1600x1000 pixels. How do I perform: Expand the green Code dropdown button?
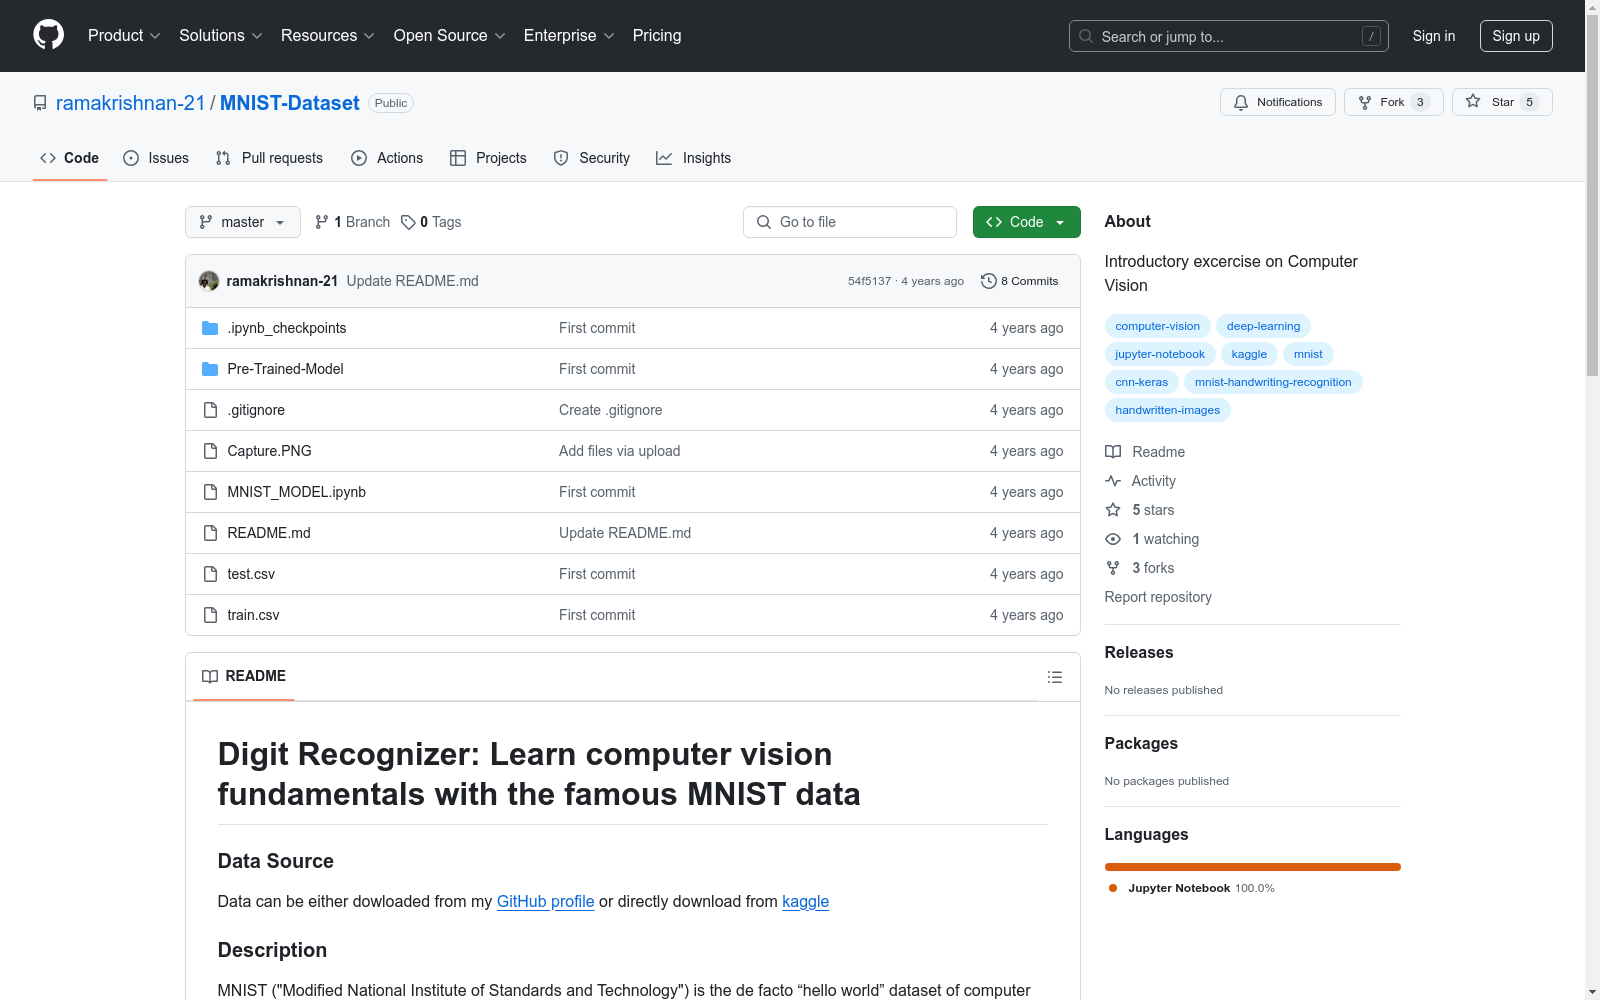click(1026, 222)
